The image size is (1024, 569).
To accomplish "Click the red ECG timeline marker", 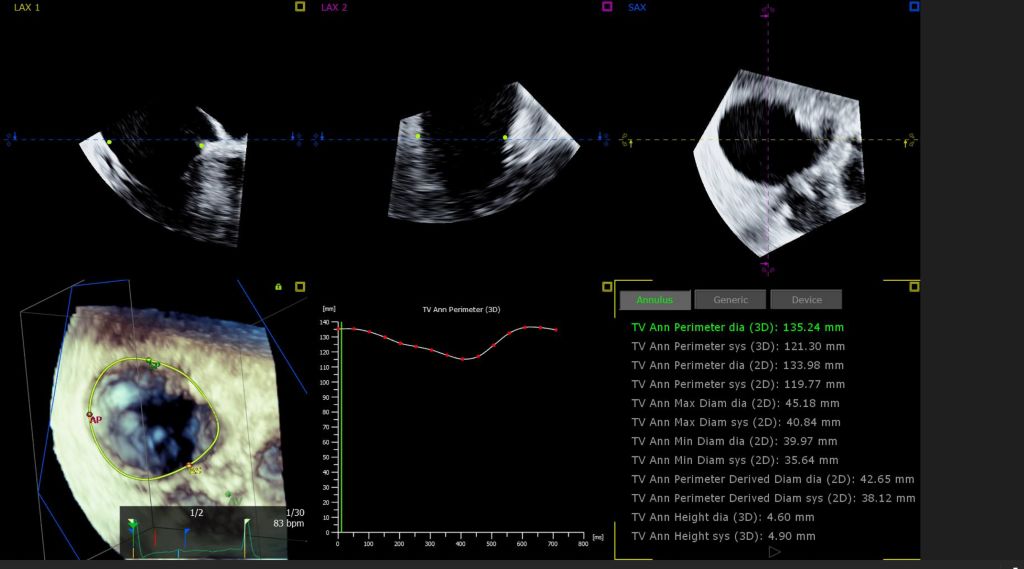I will (155, 537).
